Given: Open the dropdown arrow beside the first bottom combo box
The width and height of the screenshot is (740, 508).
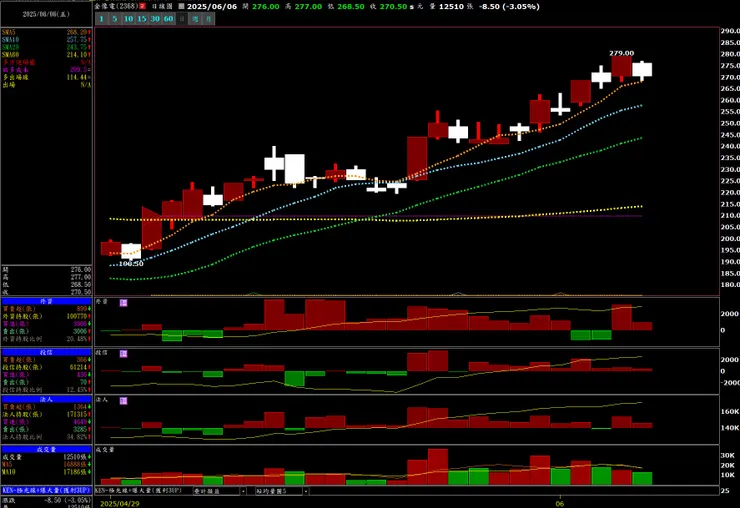Looking at the screenshot, I should click(244, 491).
